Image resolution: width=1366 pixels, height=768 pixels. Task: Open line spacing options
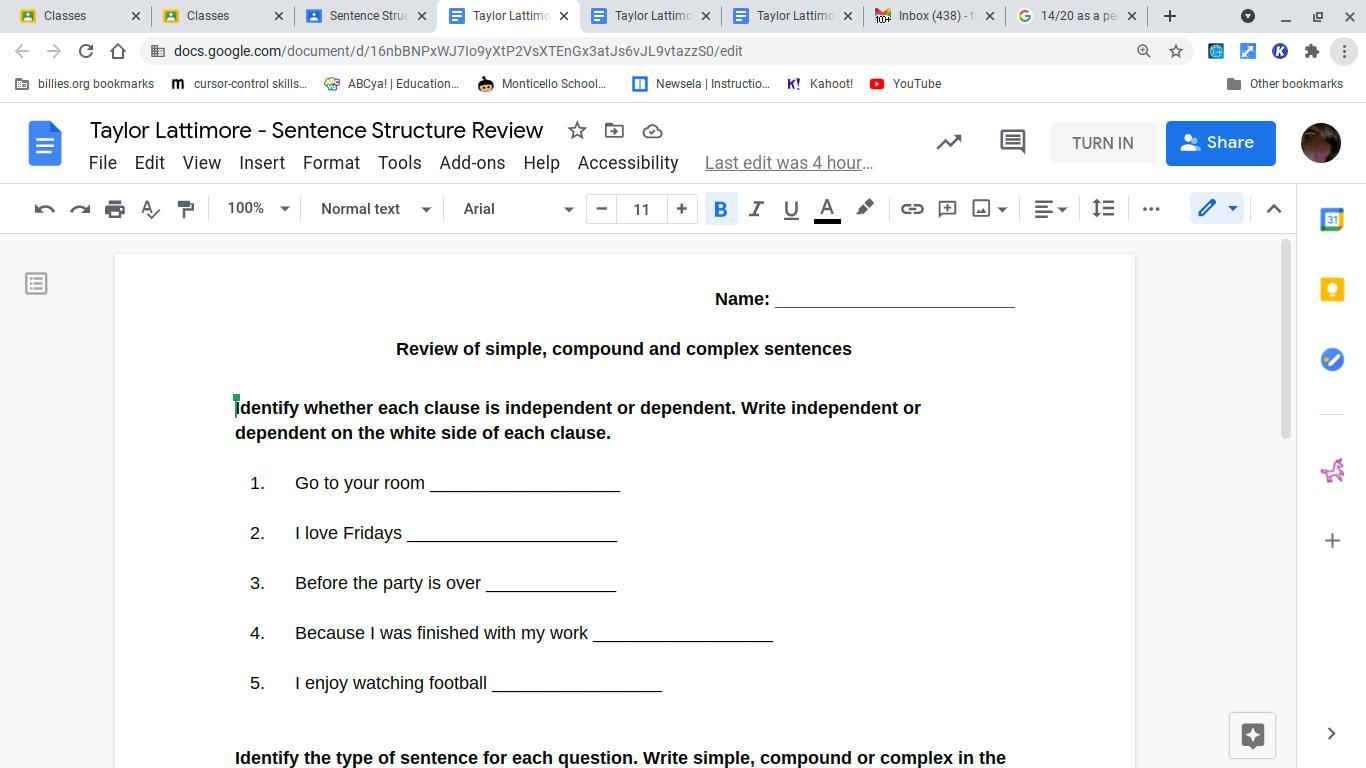[1103, 209]
